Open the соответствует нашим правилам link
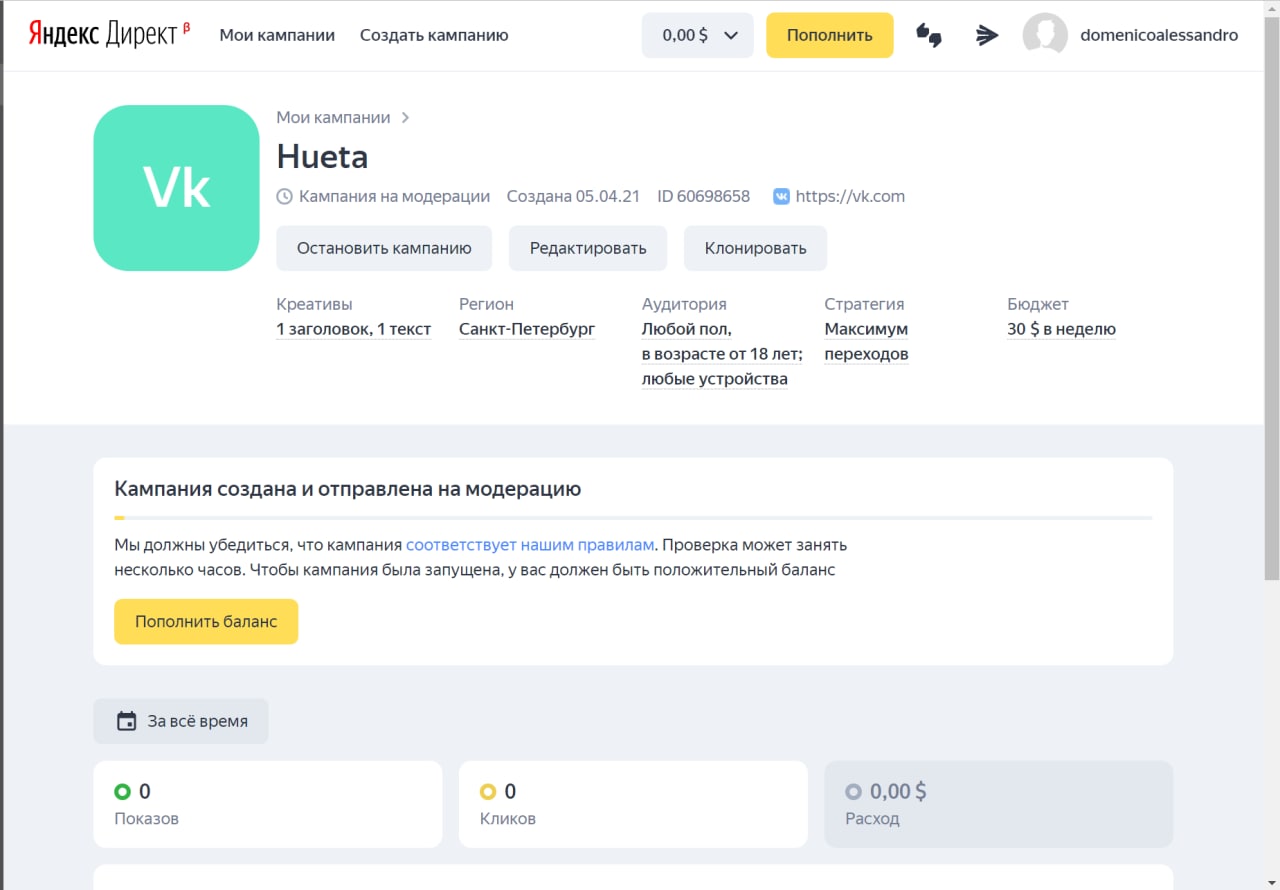Screen dimensions: 1280x890 530,545
